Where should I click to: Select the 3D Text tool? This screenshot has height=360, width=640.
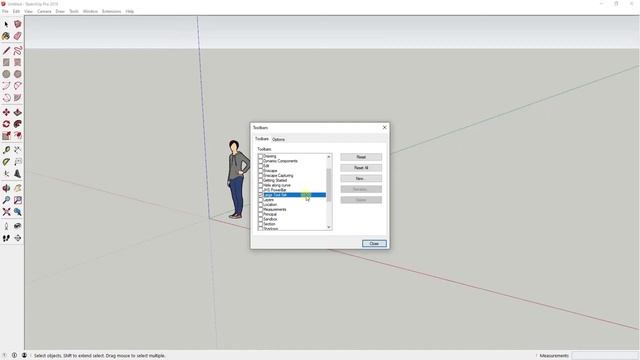click(18, 174)
